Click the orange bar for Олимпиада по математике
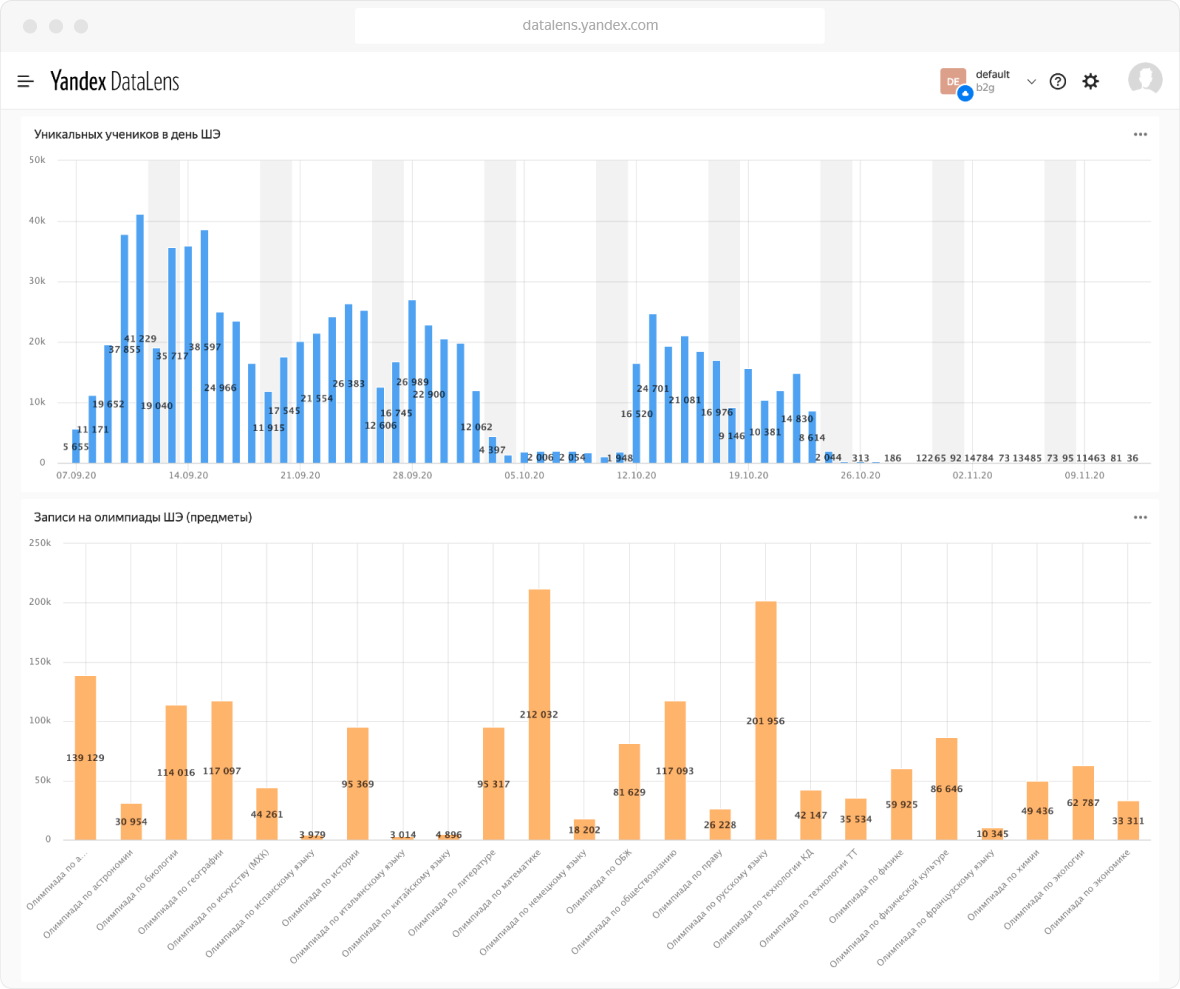Image resolution: width=1180 pixels, height=989 pixels. click(539, 714)
